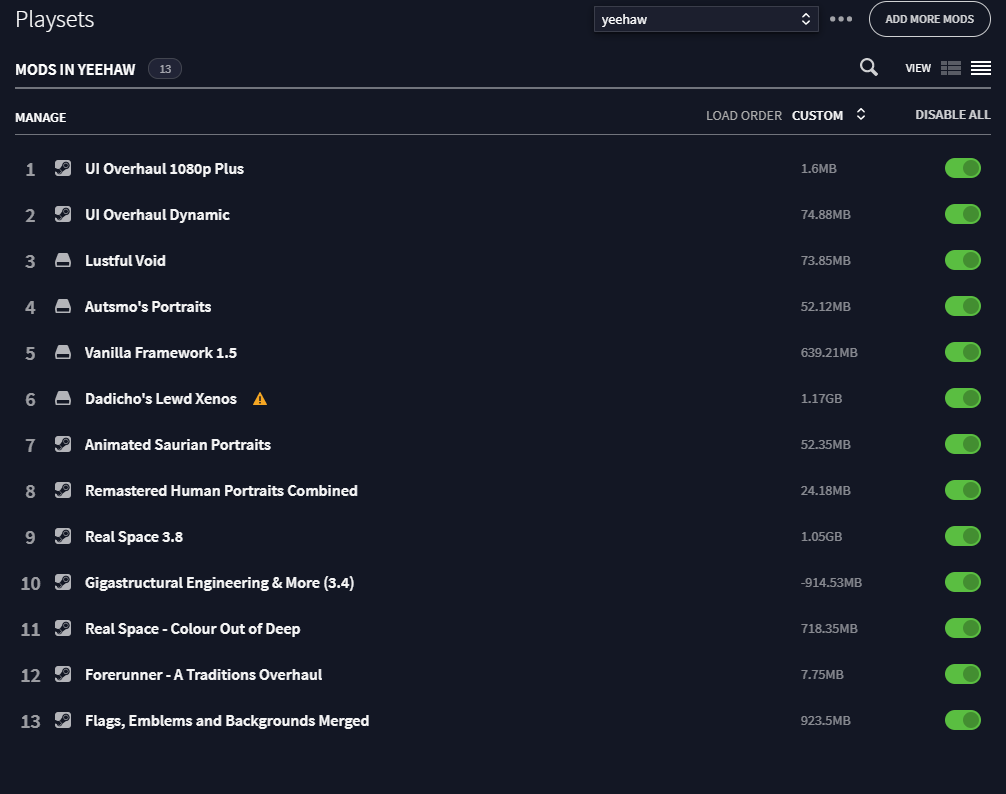This screenshot has width=1006, height=794.
Task: Select the Dadicho's Lewd Xenos mod name
Action: click(x=160, y=399)
